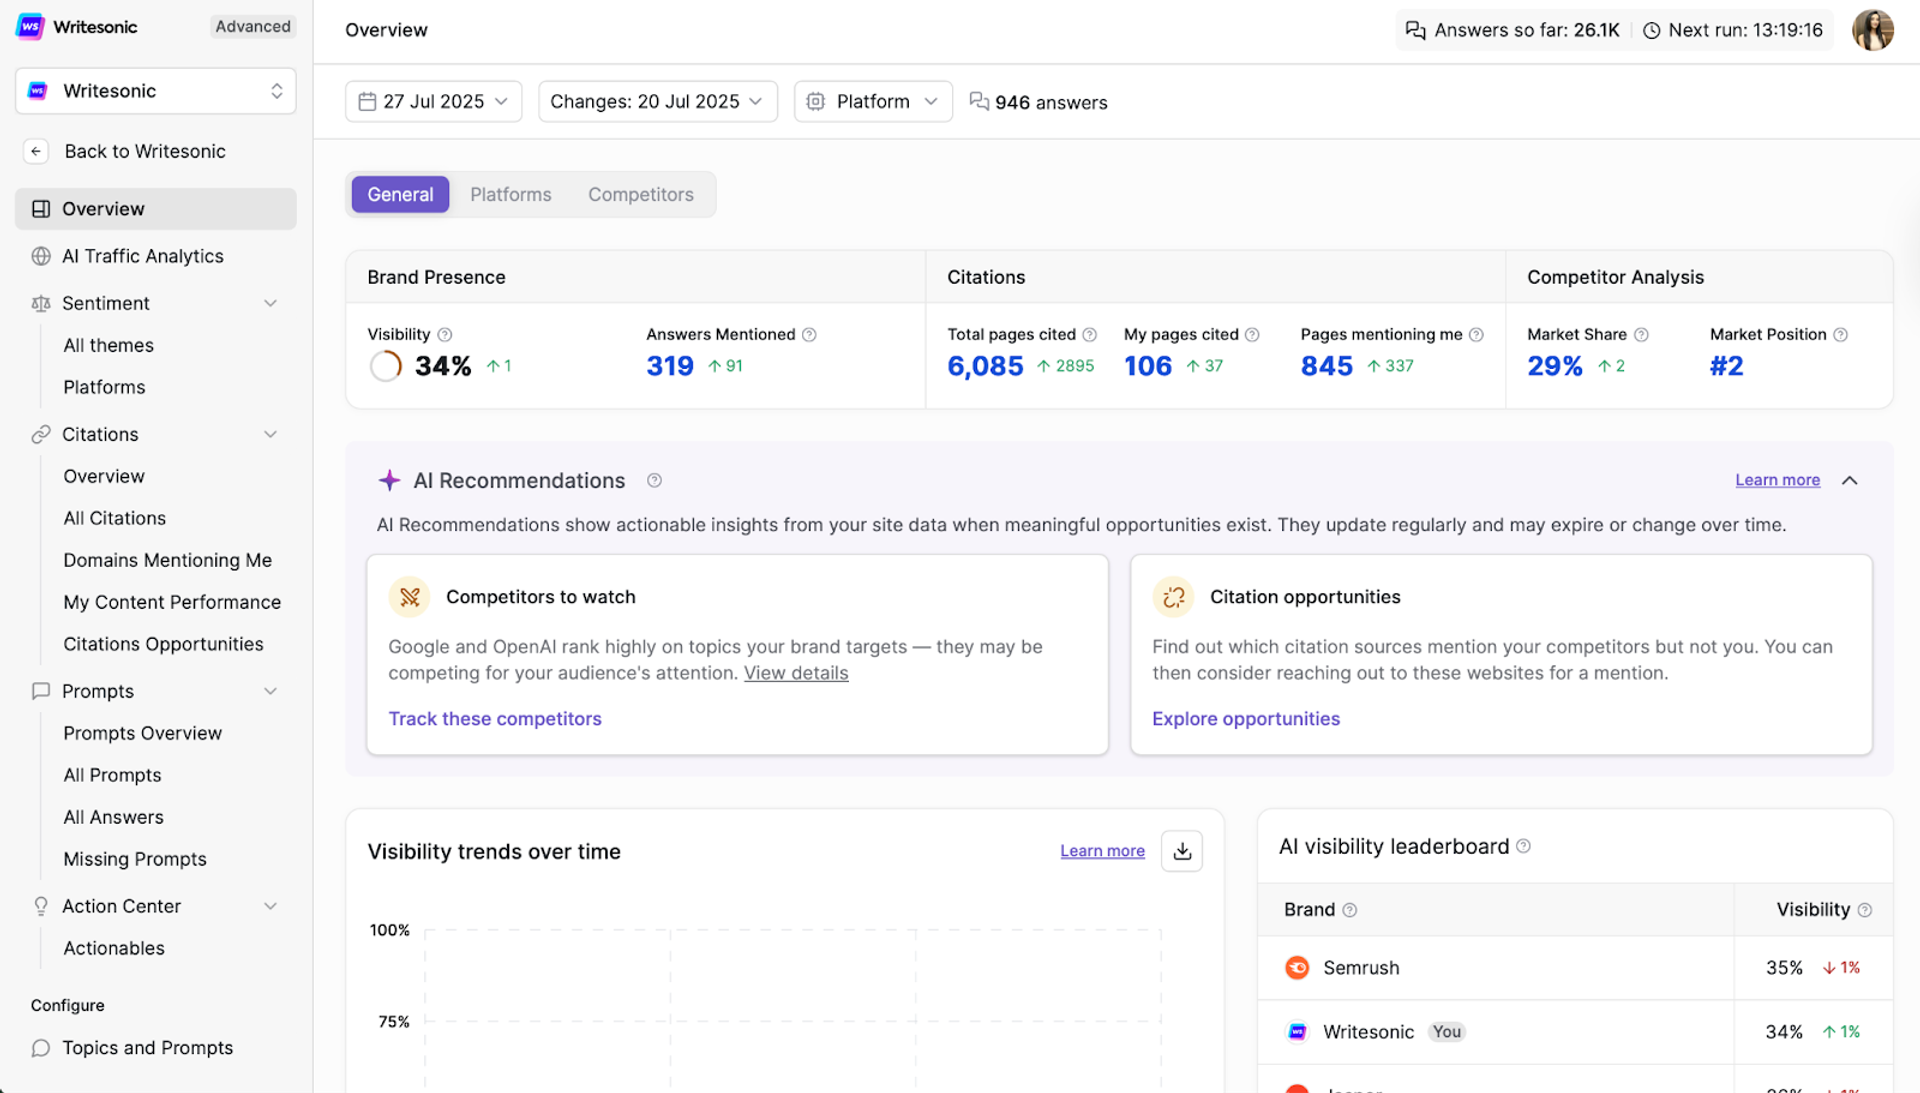Click the Visibility help info icon in Brand Presence
This screenshot has width=1920, height=1093.
point(445,335)
